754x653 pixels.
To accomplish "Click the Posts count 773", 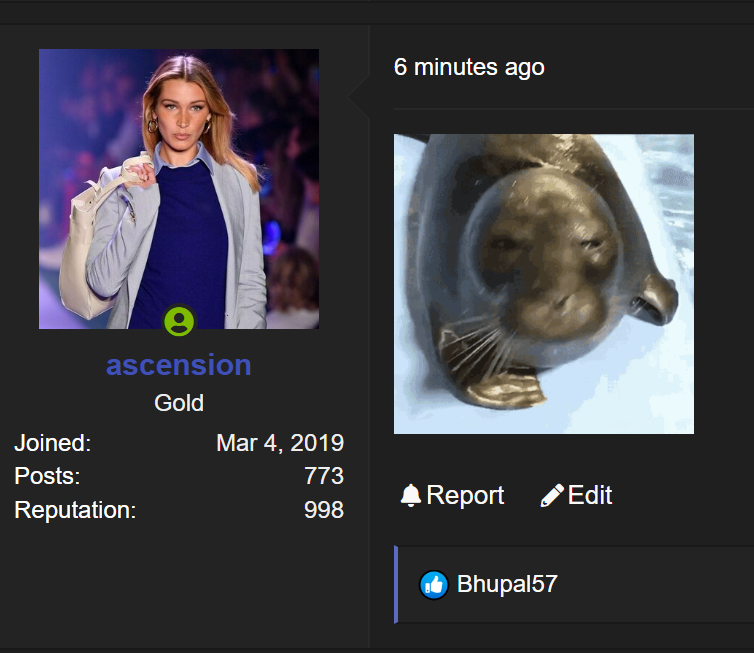I will 324,476.
